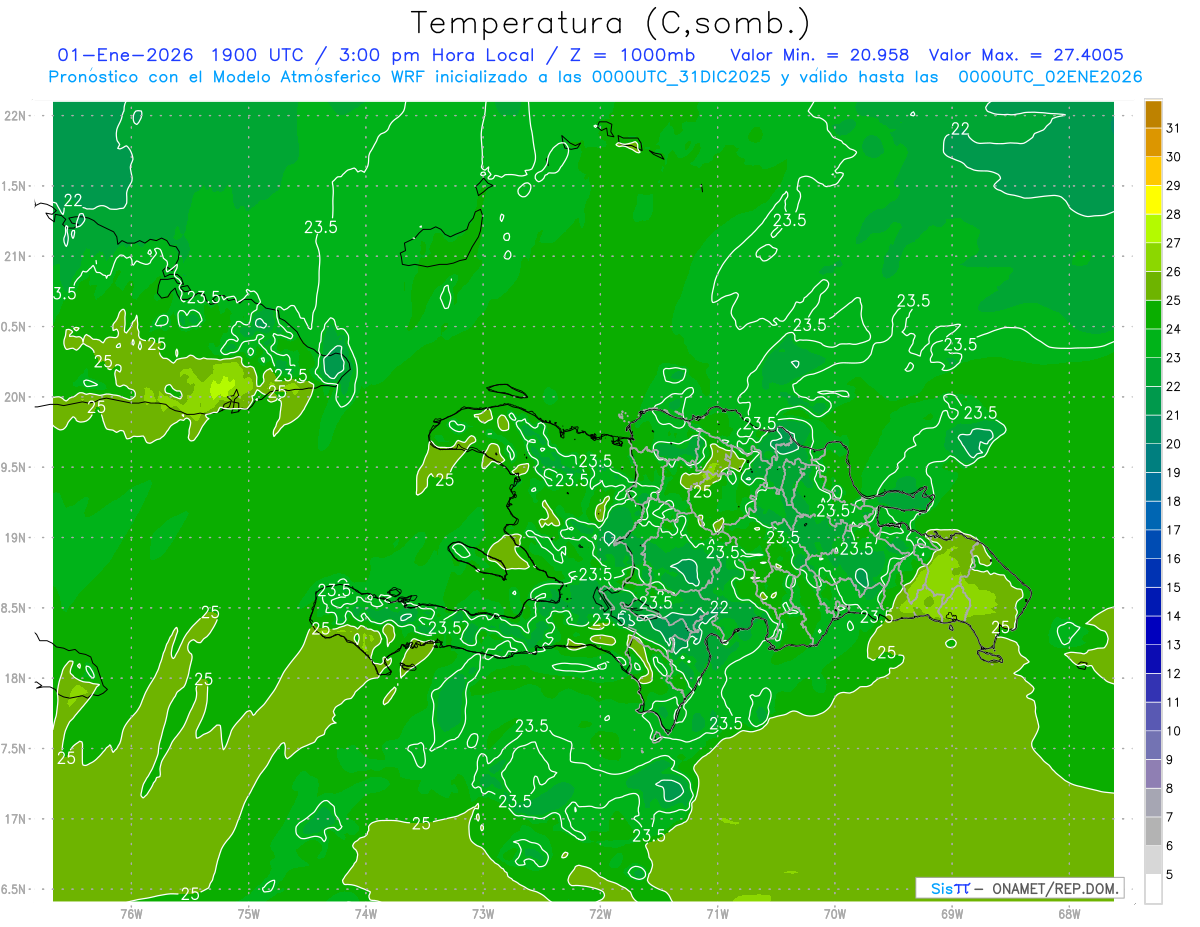Click the "69W" longitude axis label

[952, 913]
